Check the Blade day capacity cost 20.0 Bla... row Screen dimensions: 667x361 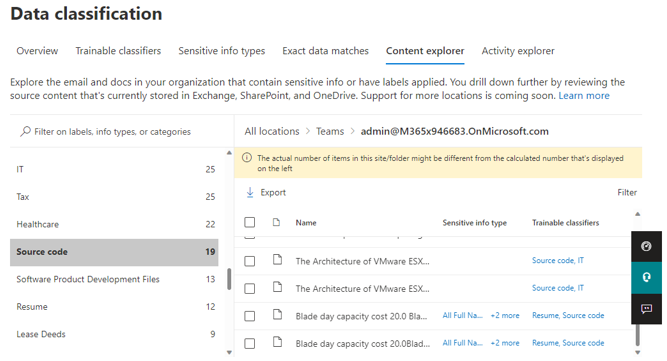click(x=250, y=316)
